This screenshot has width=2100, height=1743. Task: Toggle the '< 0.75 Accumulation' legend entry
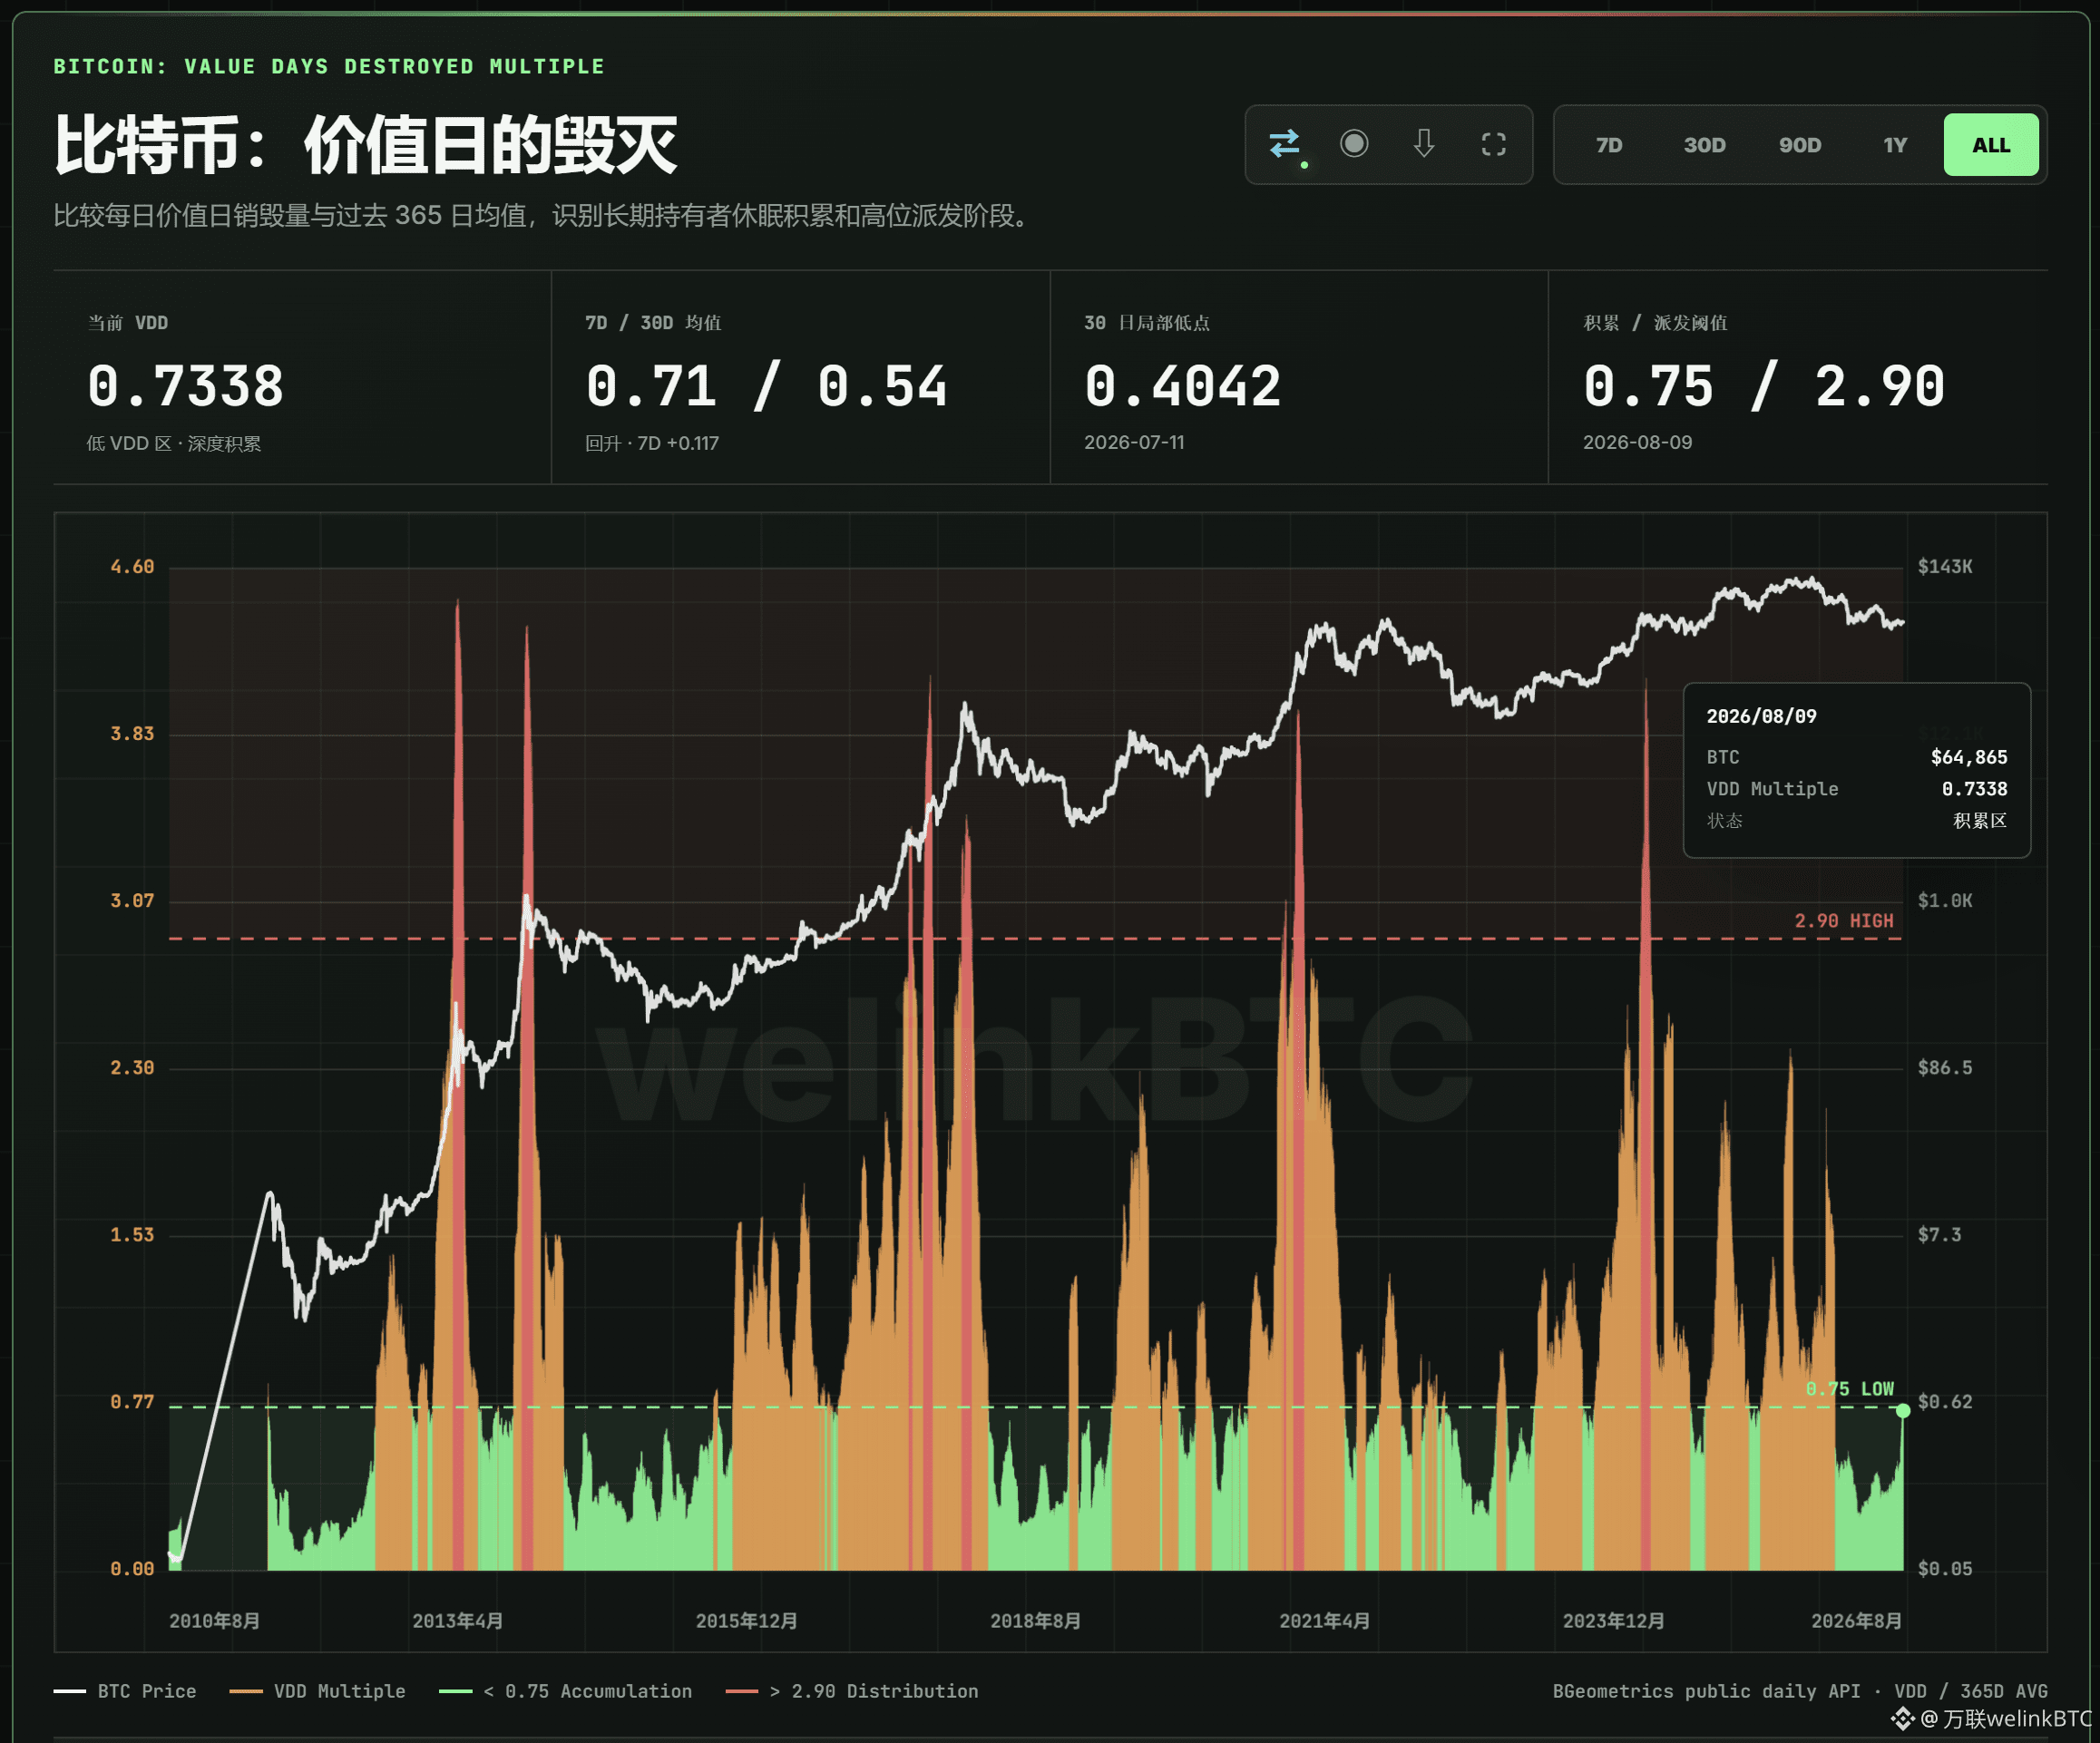pyautogui.click(x=565, y=1691)
